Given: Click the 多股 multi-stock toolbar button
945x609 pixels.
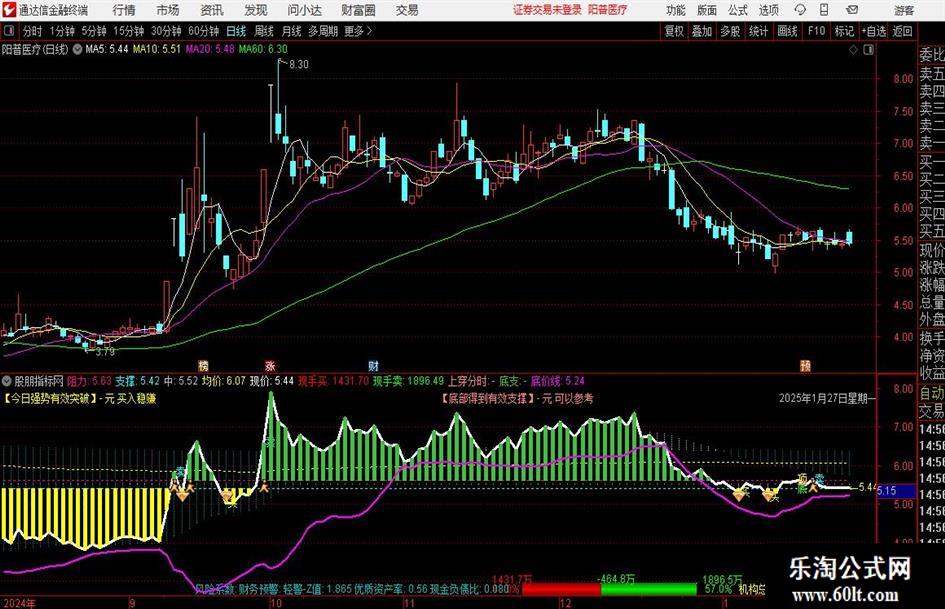Looking at the screenshot, I should 730,31.
